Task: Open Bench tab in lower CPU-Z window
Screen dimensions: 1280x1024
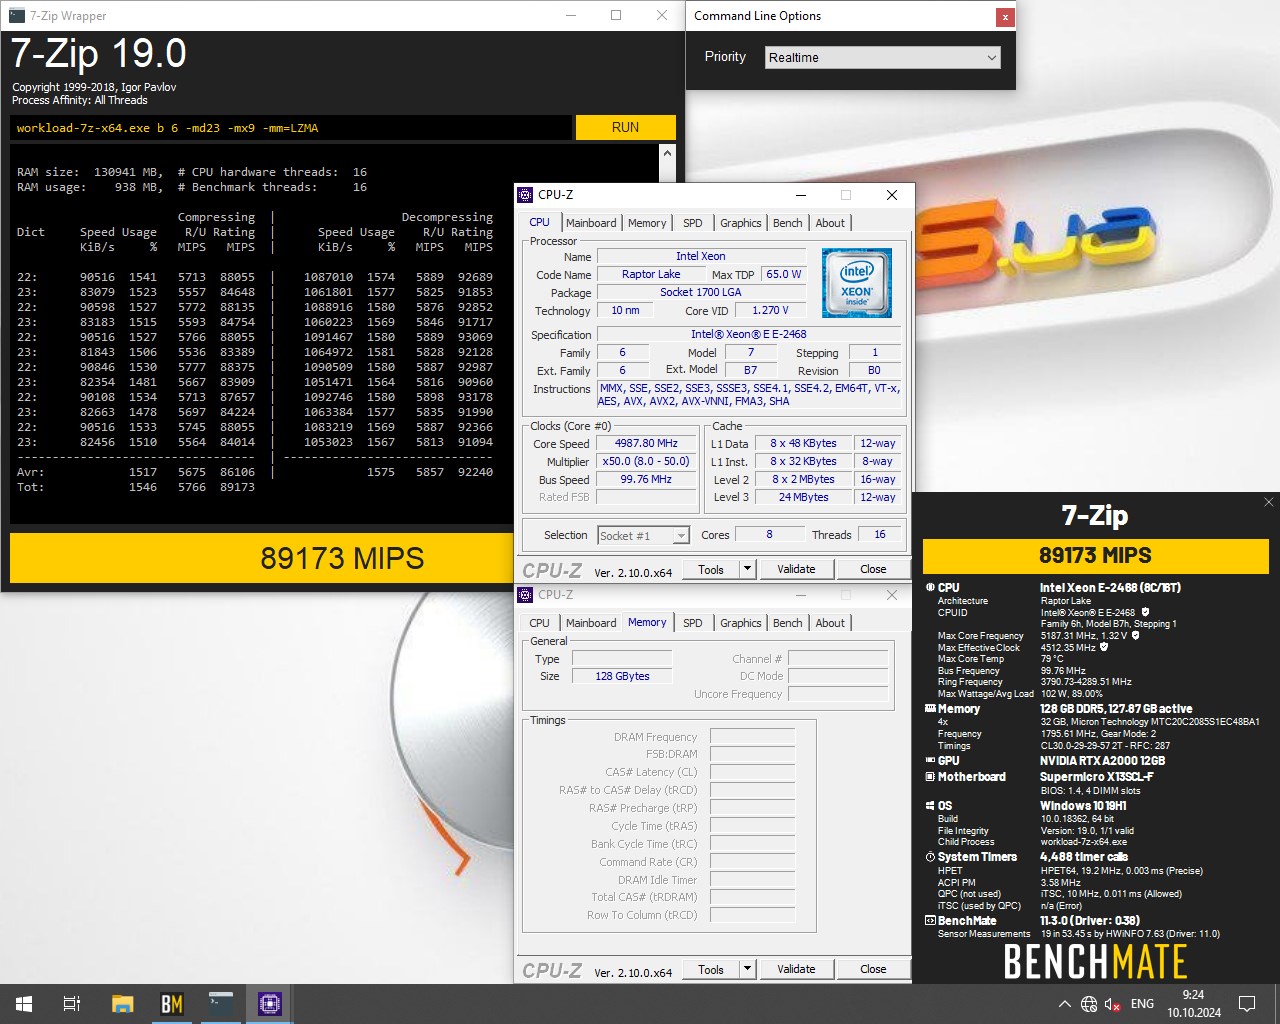Action: click(x=788, y=623)
